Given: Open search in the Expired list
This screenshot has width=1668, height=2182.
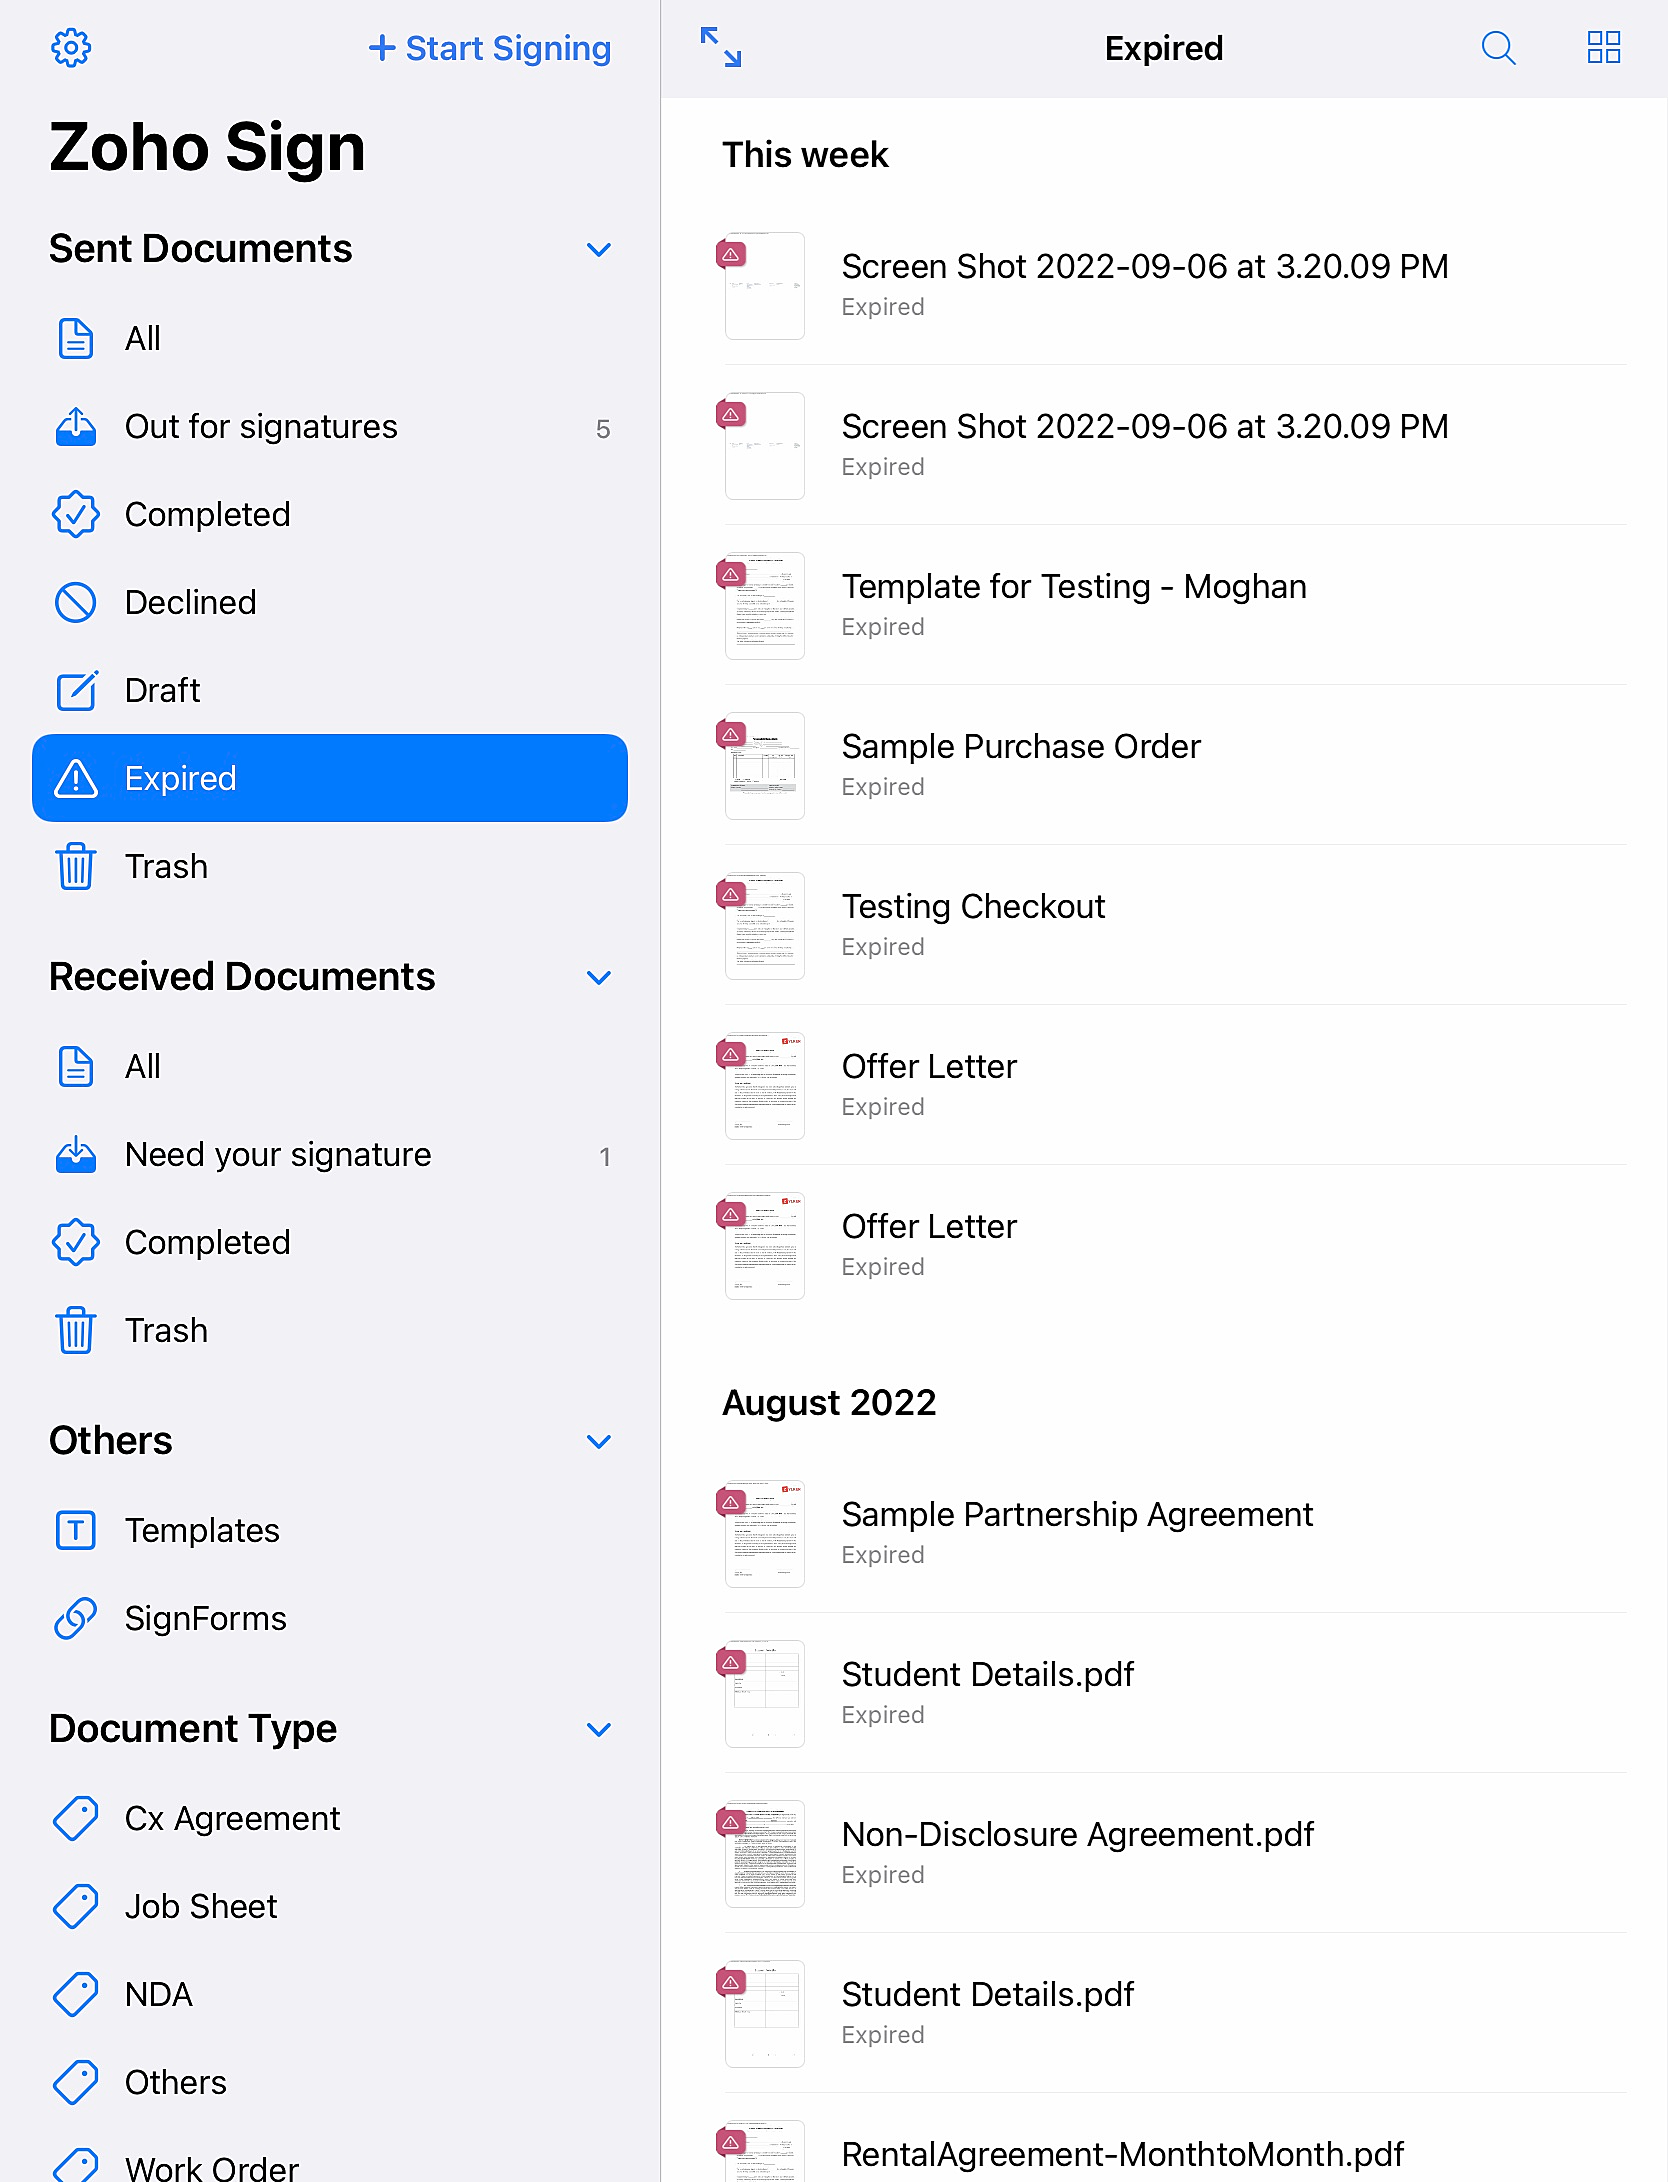Looking at the screenshot, I should point(1498,47).
